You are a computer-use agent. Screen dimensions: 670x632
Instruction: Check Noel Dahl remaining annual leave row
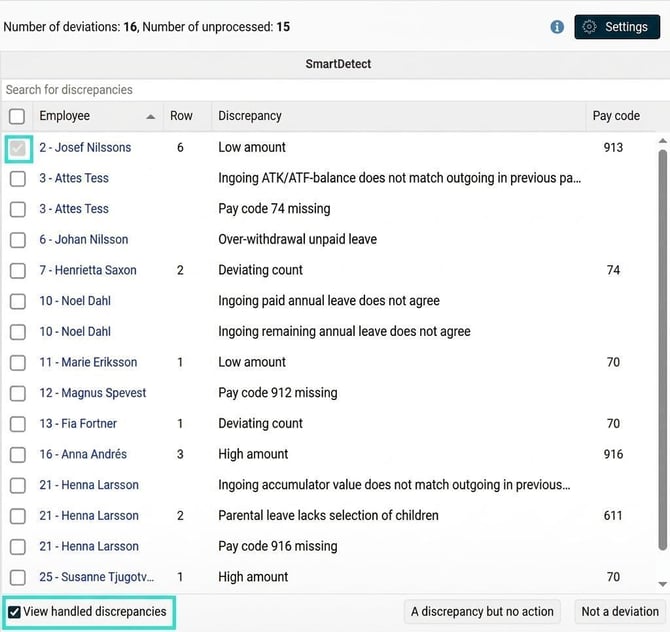tap(18, 332)
